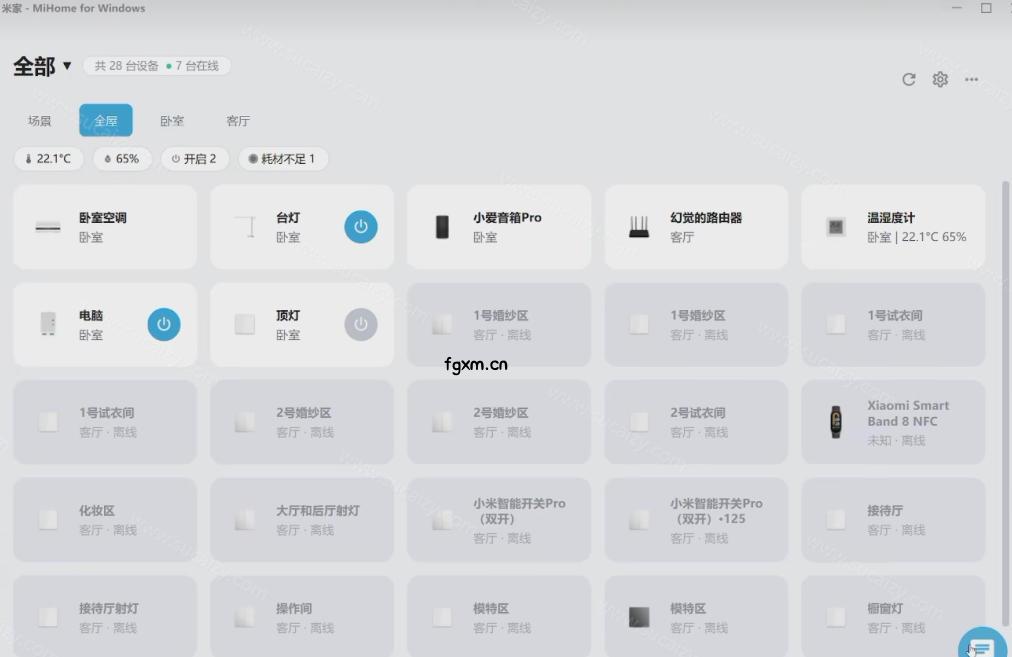The image size is (1012, 657).
Task: Click the 幻觉的路由器 router icon
Action: [x=639, y=227]
